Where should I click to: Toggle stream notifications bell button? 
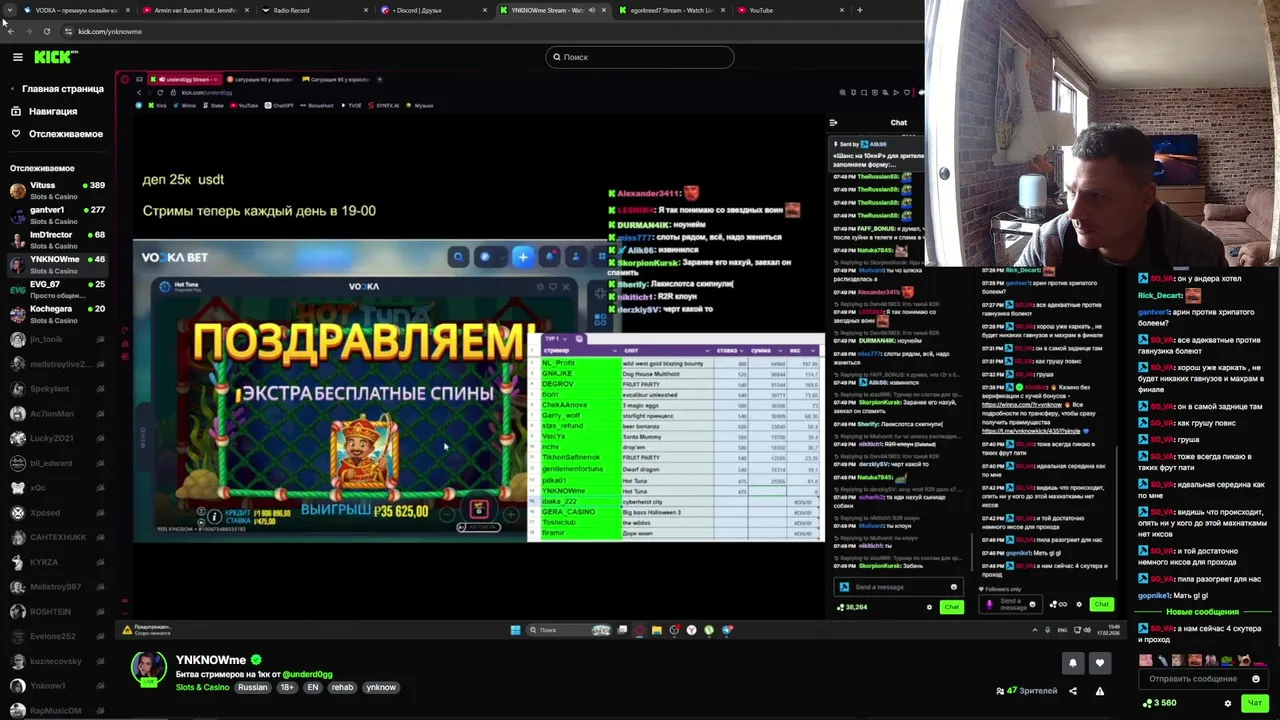[x=1073, y=663]
